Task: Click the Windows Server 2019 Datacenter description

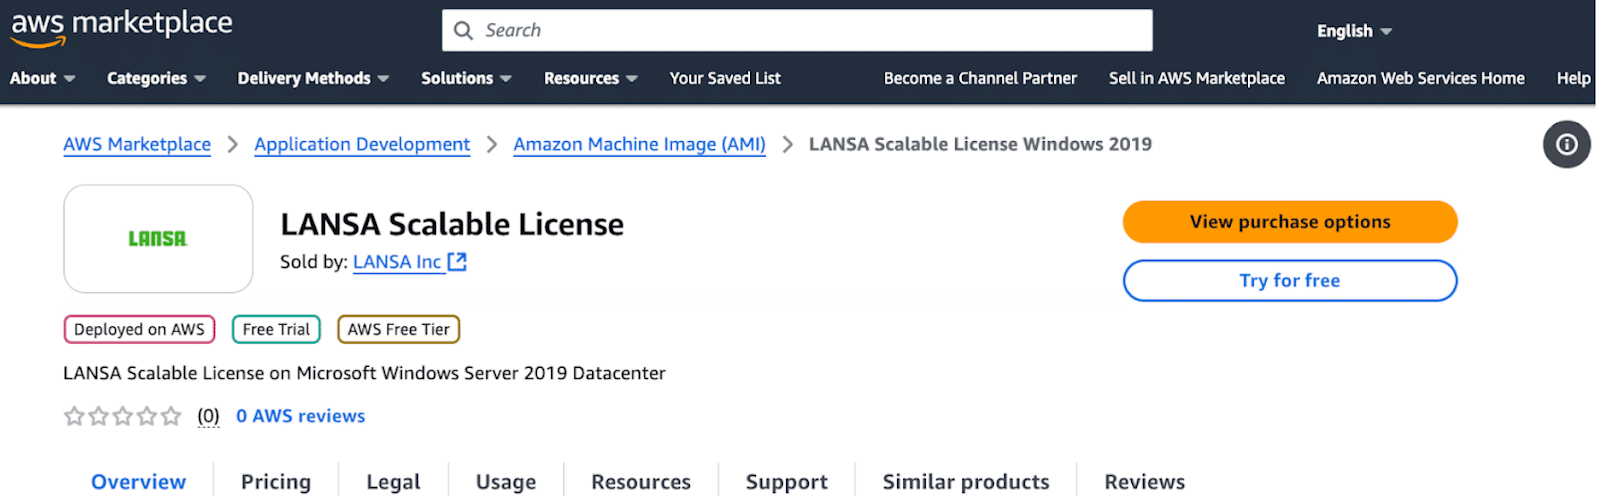Action: coord(364,373)
